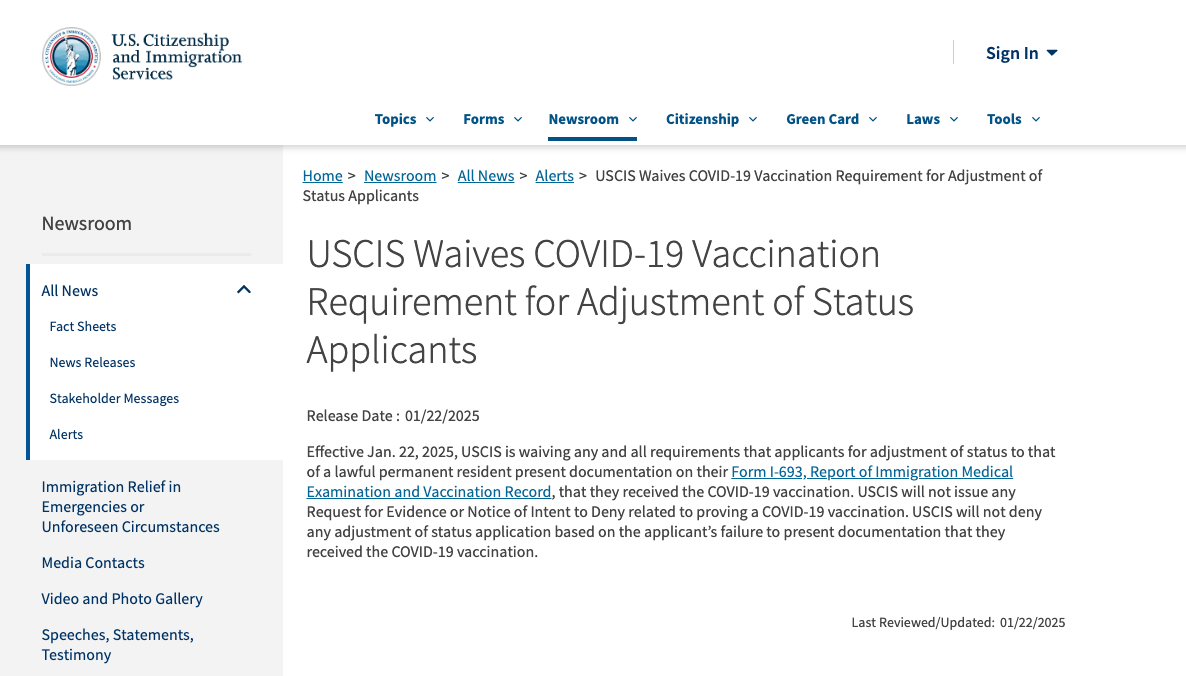1186x676 pixels.
Task: Expand the Citizenship menu chevron
Action: point(753,119)
